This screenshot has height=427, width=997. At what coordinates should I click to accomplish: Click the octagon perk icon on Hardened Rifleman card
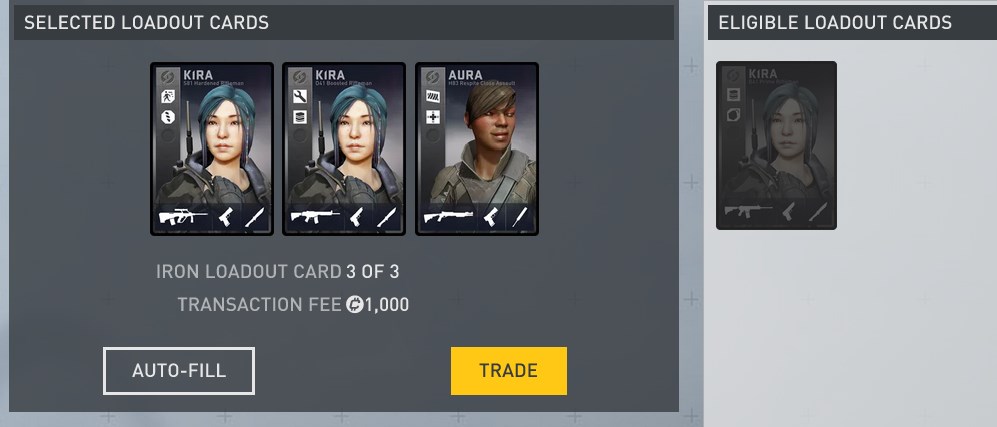[167, 117]
